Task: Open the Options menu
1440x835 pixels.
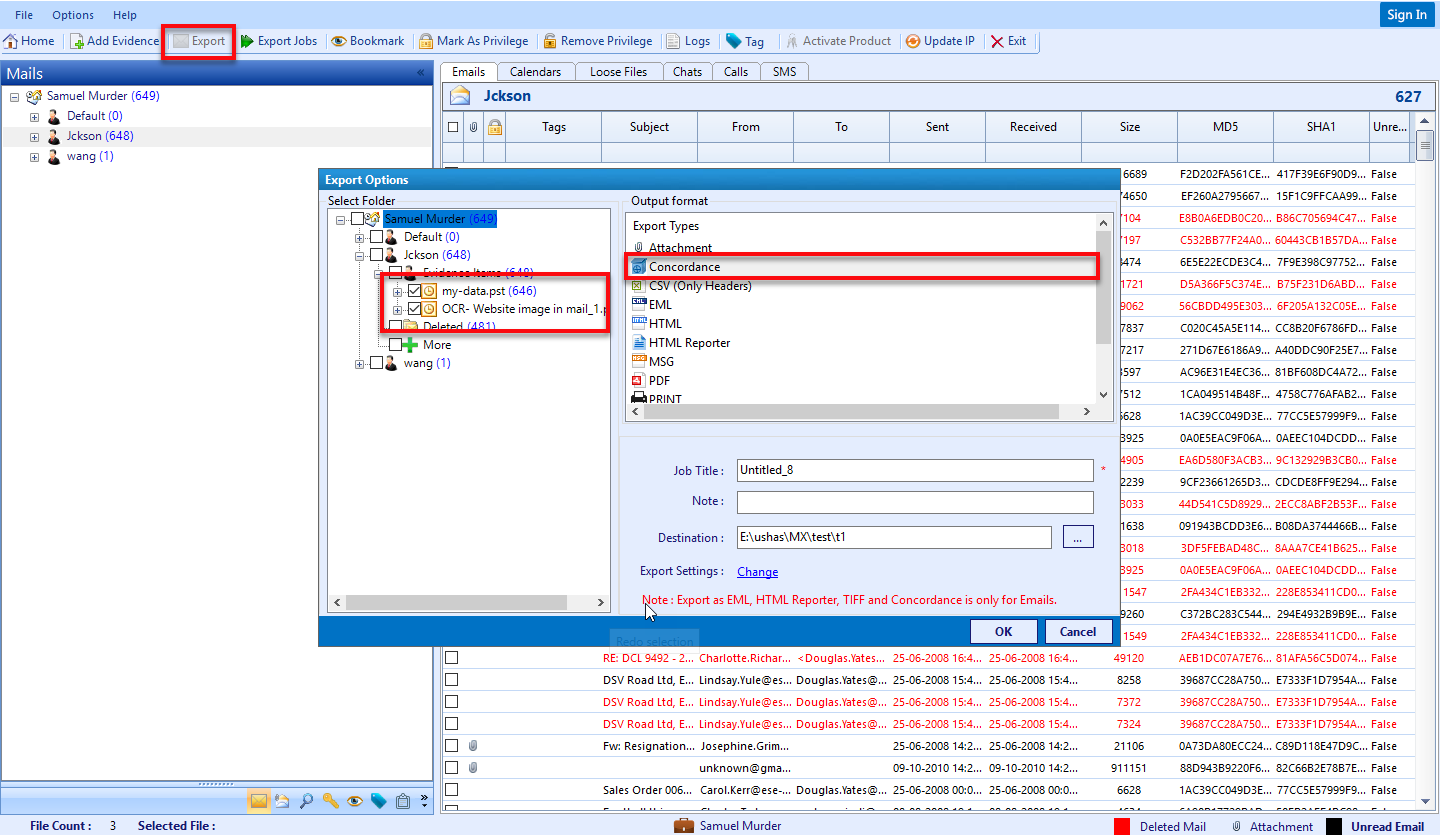Action: pos(71,14)
